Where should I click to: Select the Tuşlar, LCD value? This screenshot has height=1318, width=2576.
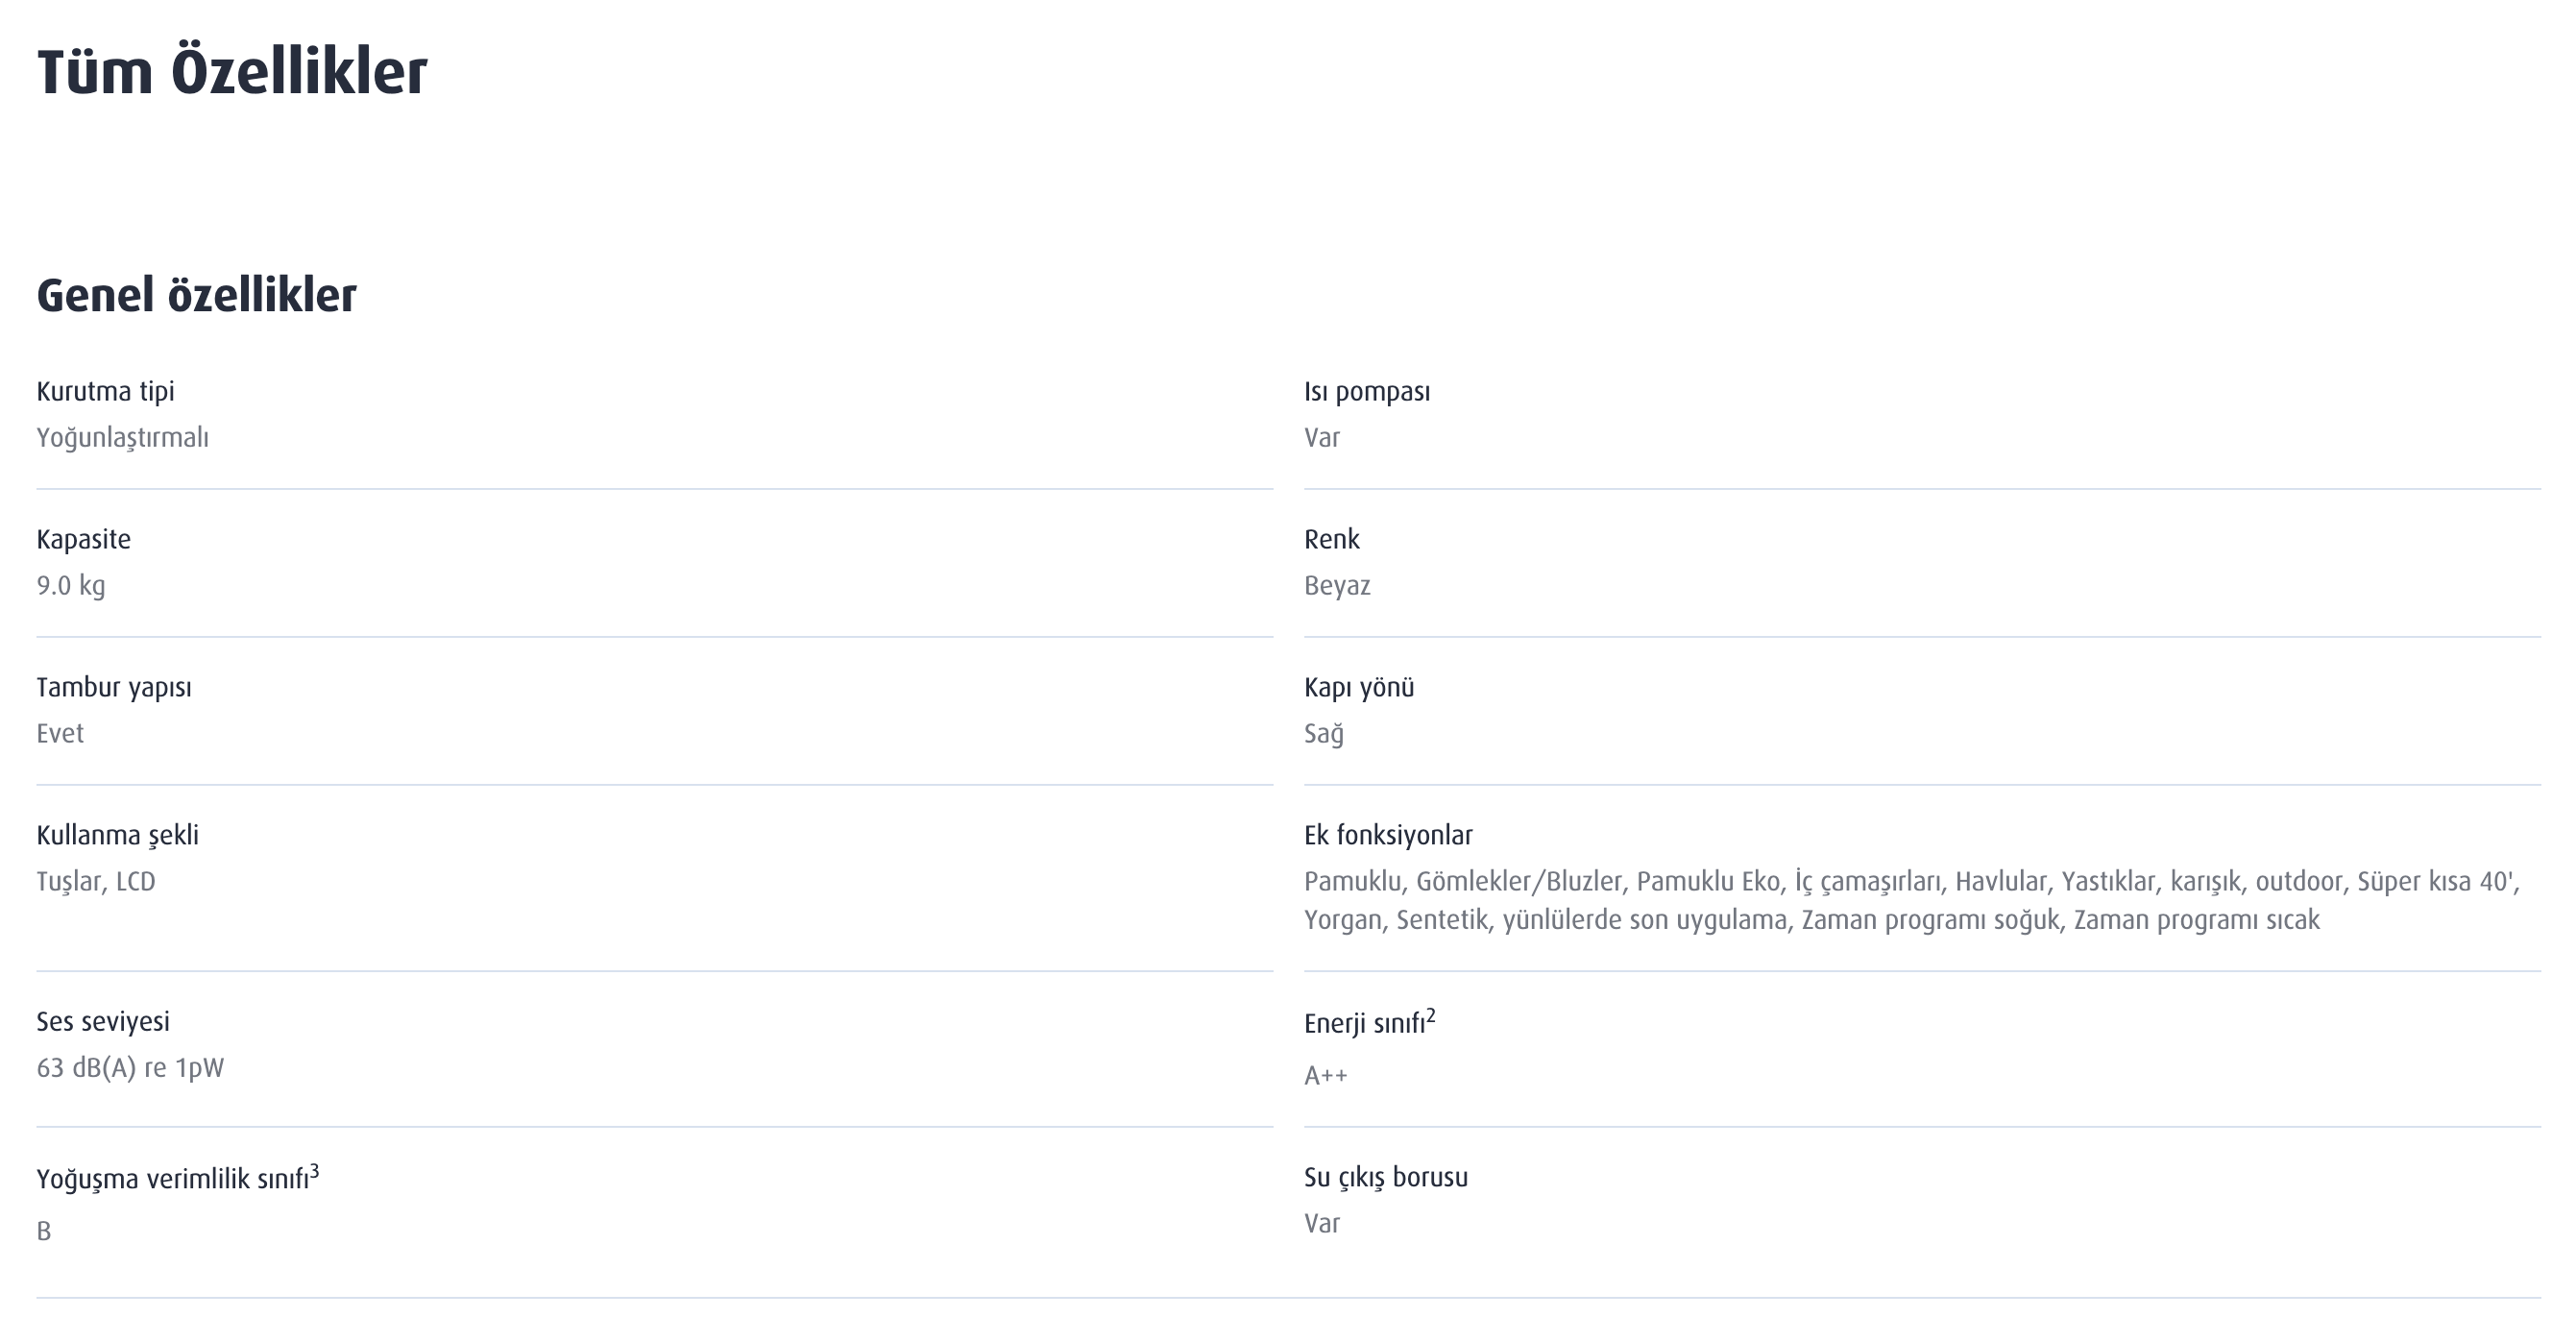pyautogui.click(x=96, y=882)
